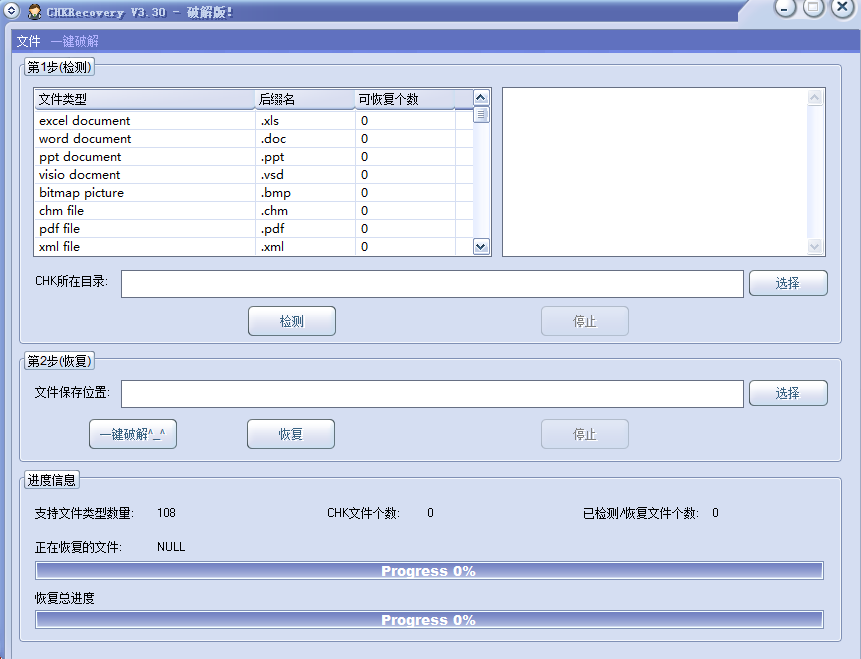The height and width of the screenshot is (659, 861).
Task: Click 选择 next to 文件保存位置
Action: 788,393
